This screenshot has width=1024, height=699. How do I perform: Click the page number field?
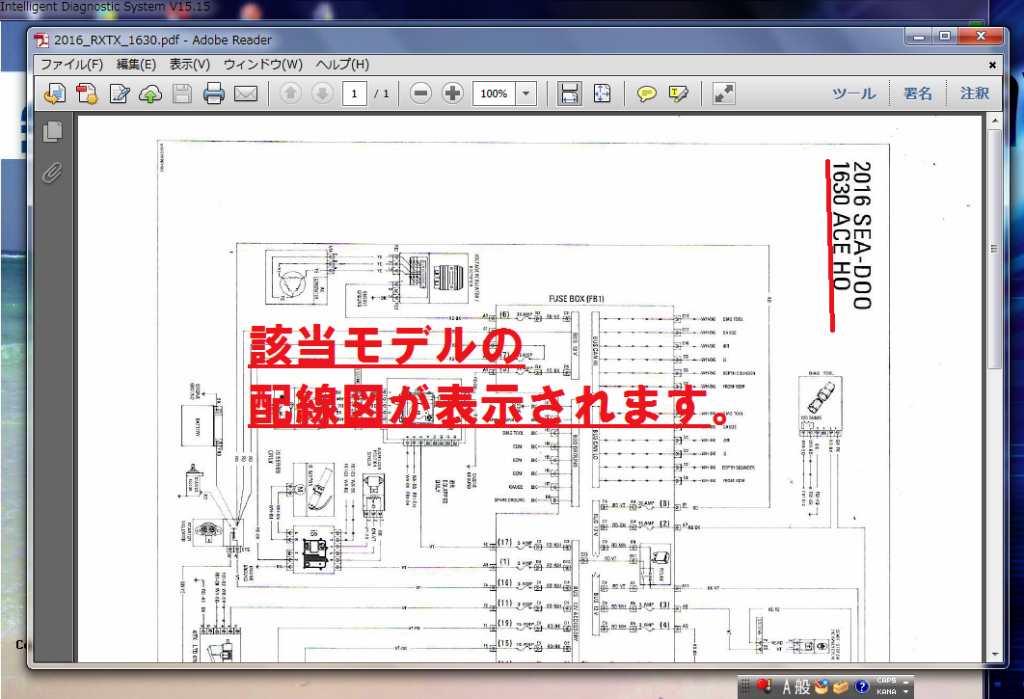point(355,93)
